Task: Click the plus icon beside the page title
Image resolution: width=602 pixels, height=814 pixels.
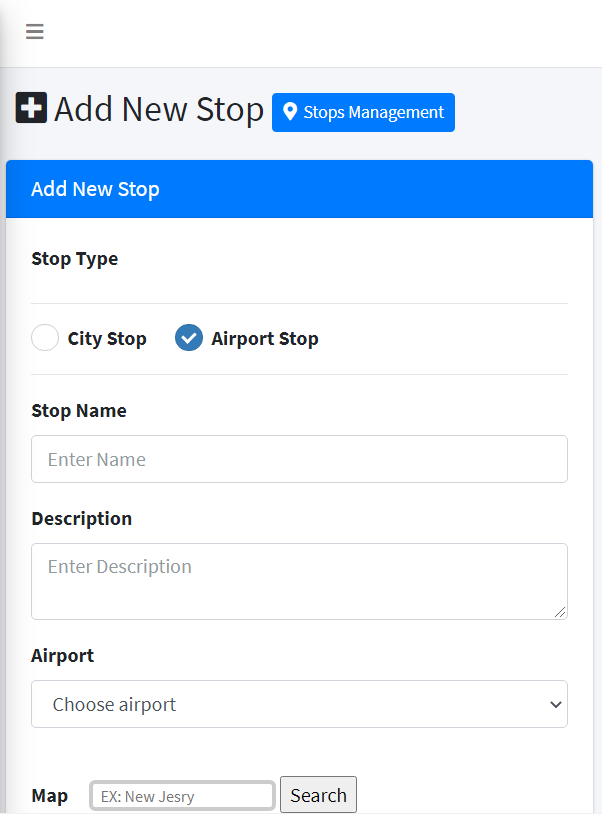Action: [31, 108]
